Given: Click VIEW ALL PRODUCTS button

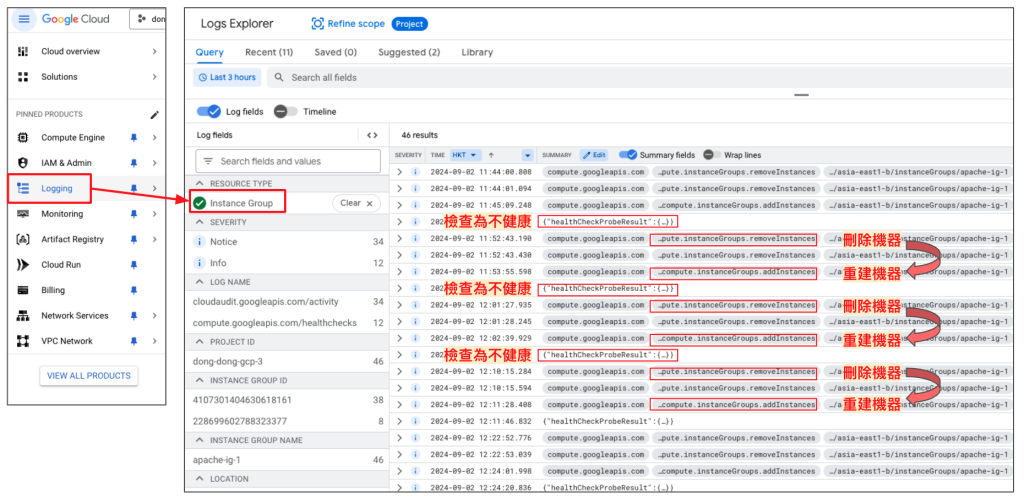Looking at the screenshot, I should pos(89,376).
